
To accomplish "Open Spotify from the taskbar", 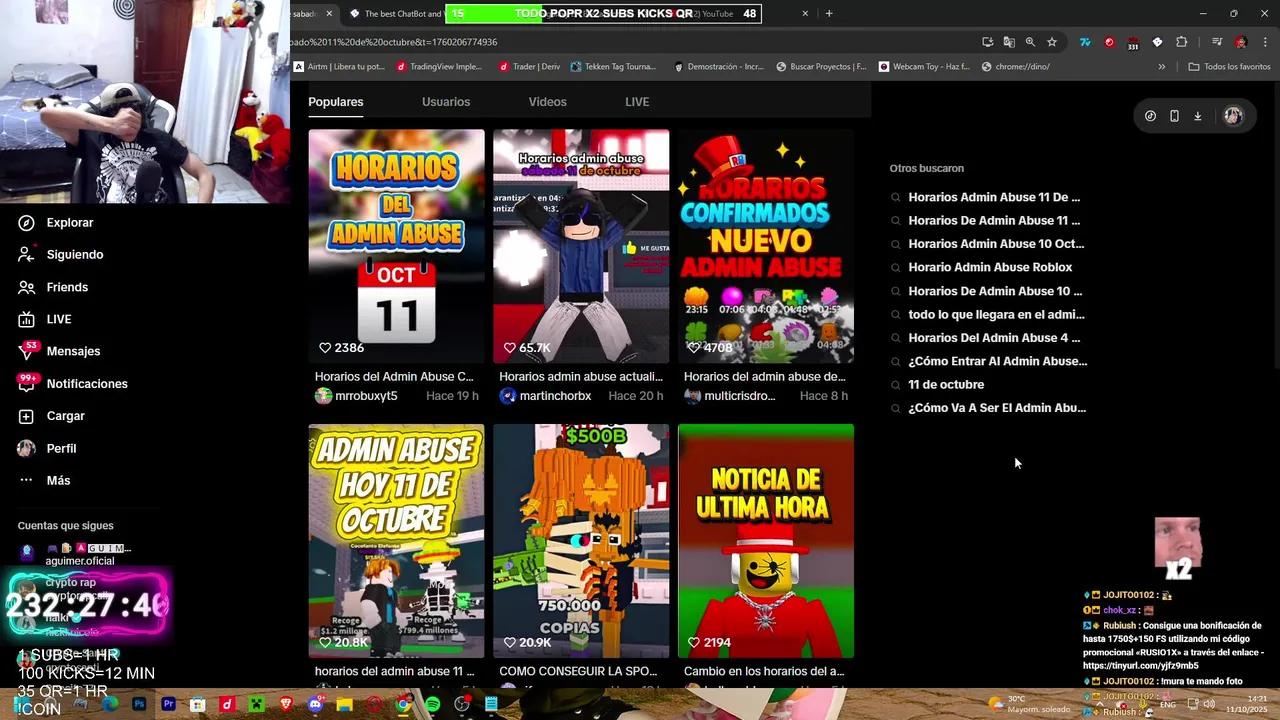I will (x=432, y=704).
